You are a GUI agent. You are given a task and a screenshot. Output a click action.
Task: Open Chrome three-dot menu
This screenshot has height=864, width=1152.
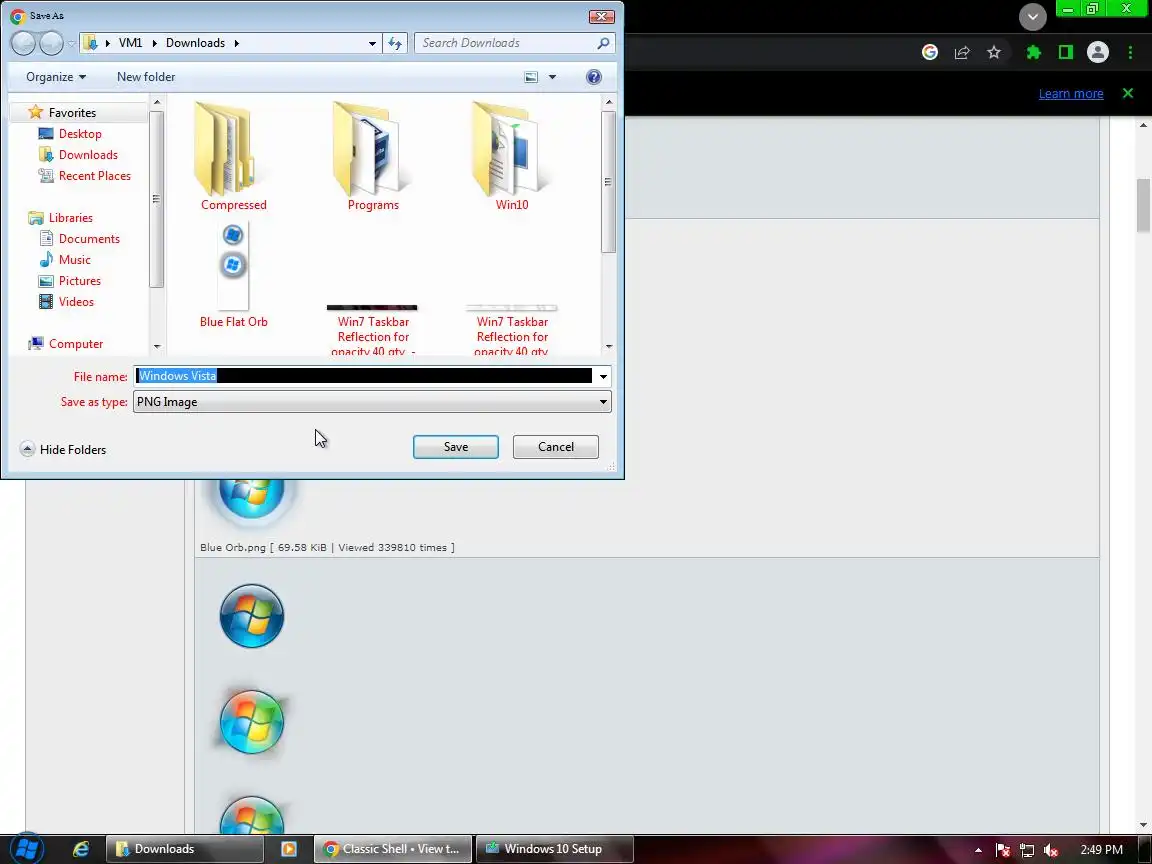1130,52
